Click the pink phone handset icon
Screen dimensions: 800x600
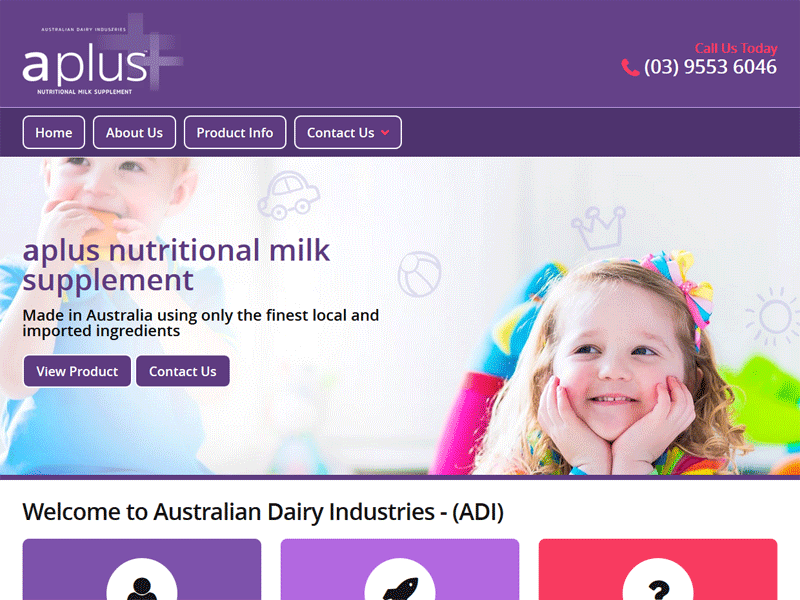pos(630,67)
